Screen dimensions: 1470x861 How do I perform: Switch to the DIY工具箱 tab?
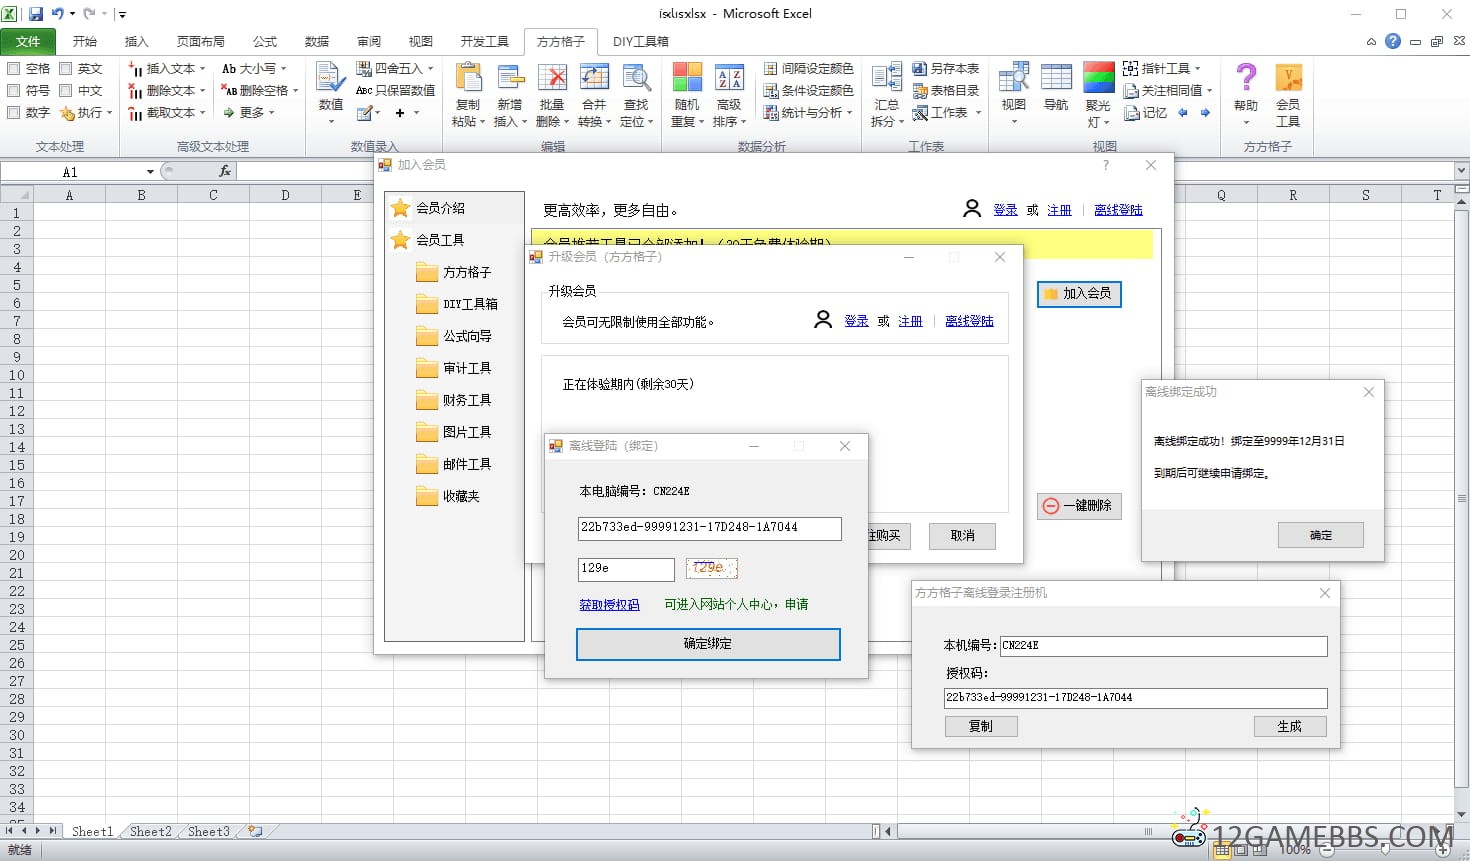[x=641, y=41]
